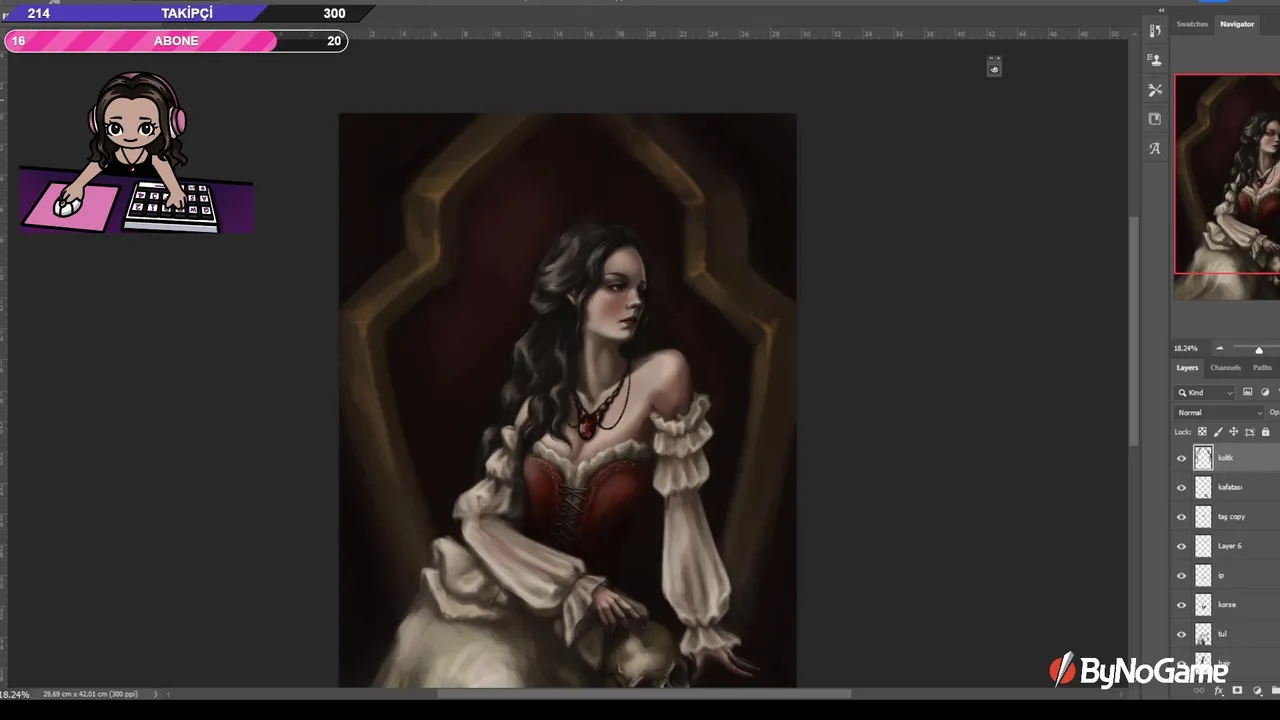Toggle the adjustment layer filter icon
Image resolution: width=1280 pixels, height=720 pixels.
coord(1265,392)
